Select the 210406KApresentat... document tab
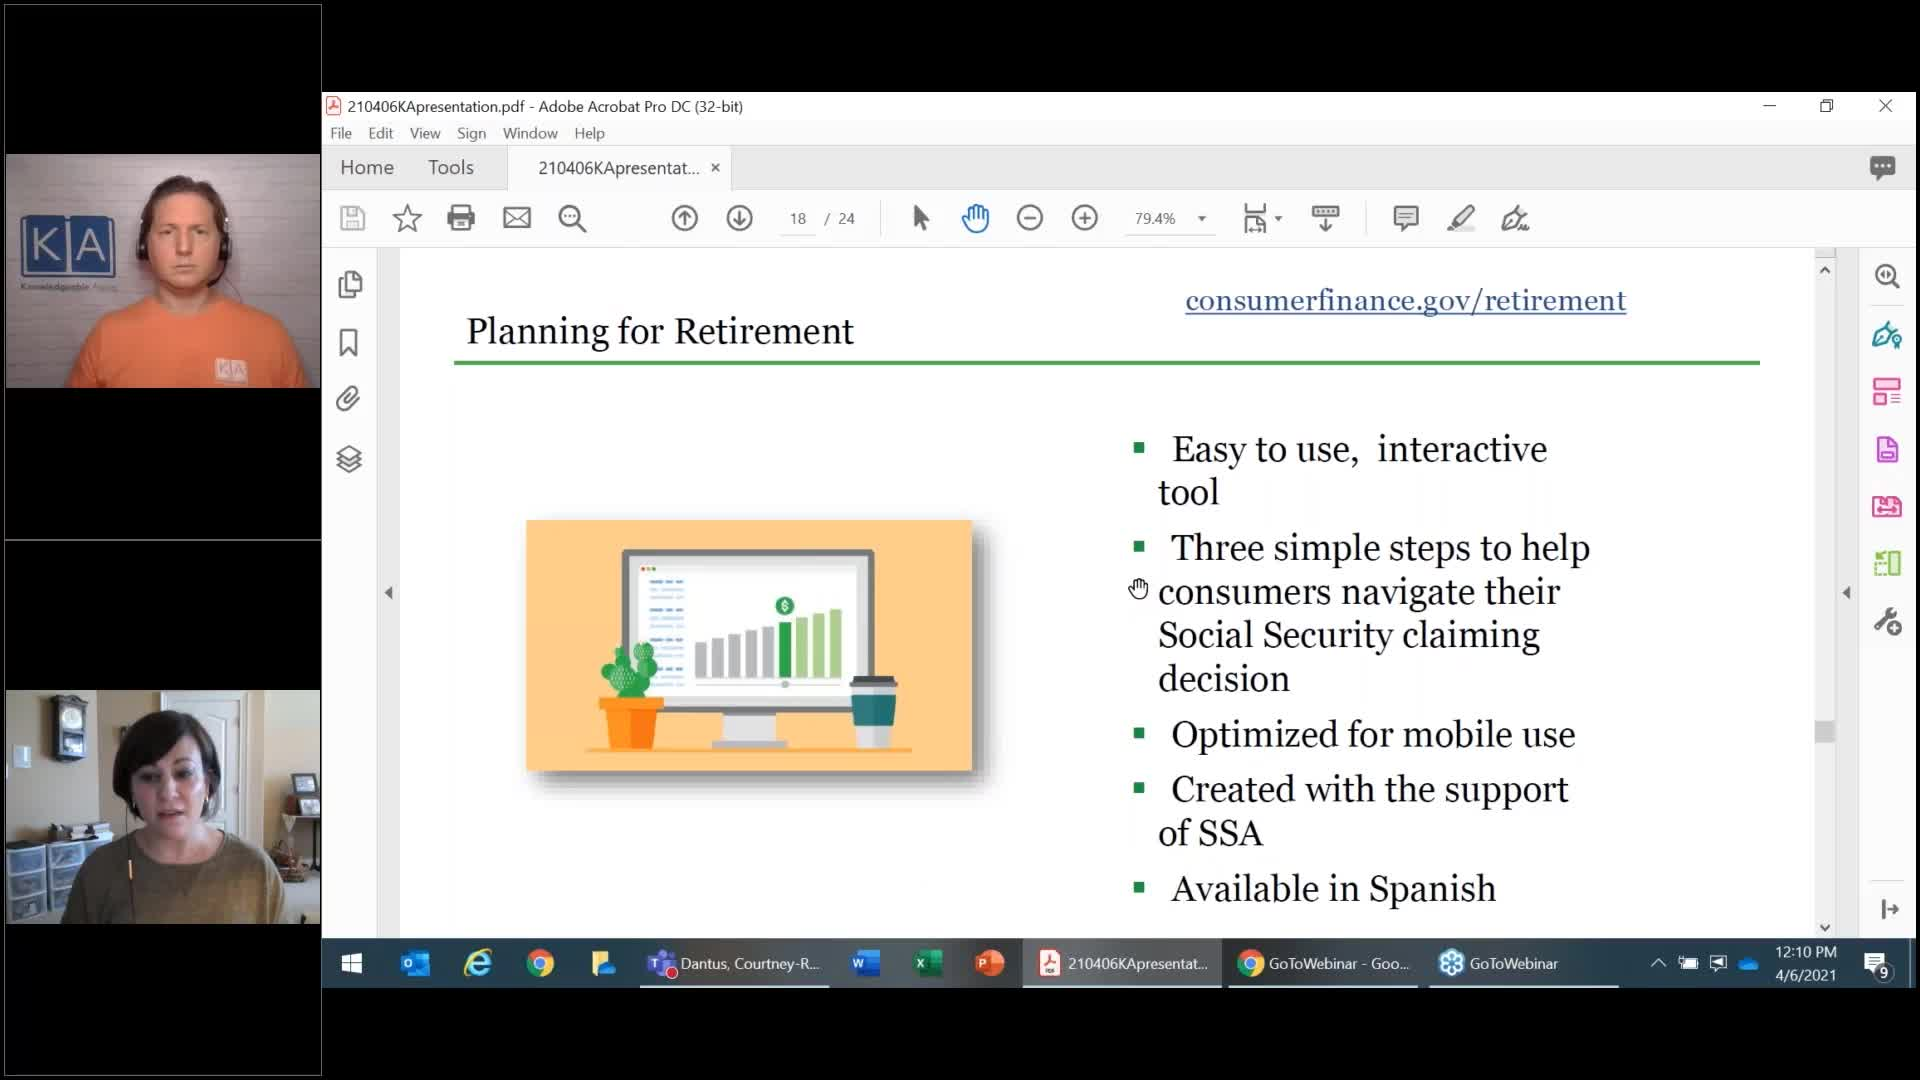Screen dimensions: 1920x1080 618,168
